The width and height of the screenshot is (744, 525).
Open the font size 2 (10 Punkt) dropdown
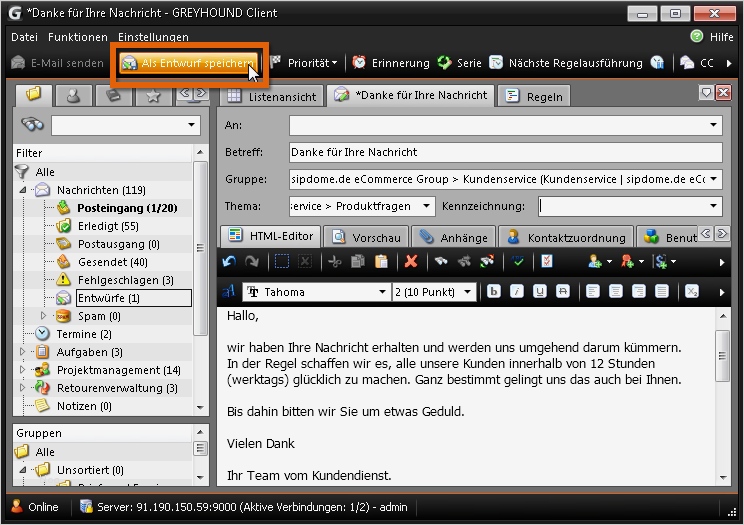coord(467,292)
